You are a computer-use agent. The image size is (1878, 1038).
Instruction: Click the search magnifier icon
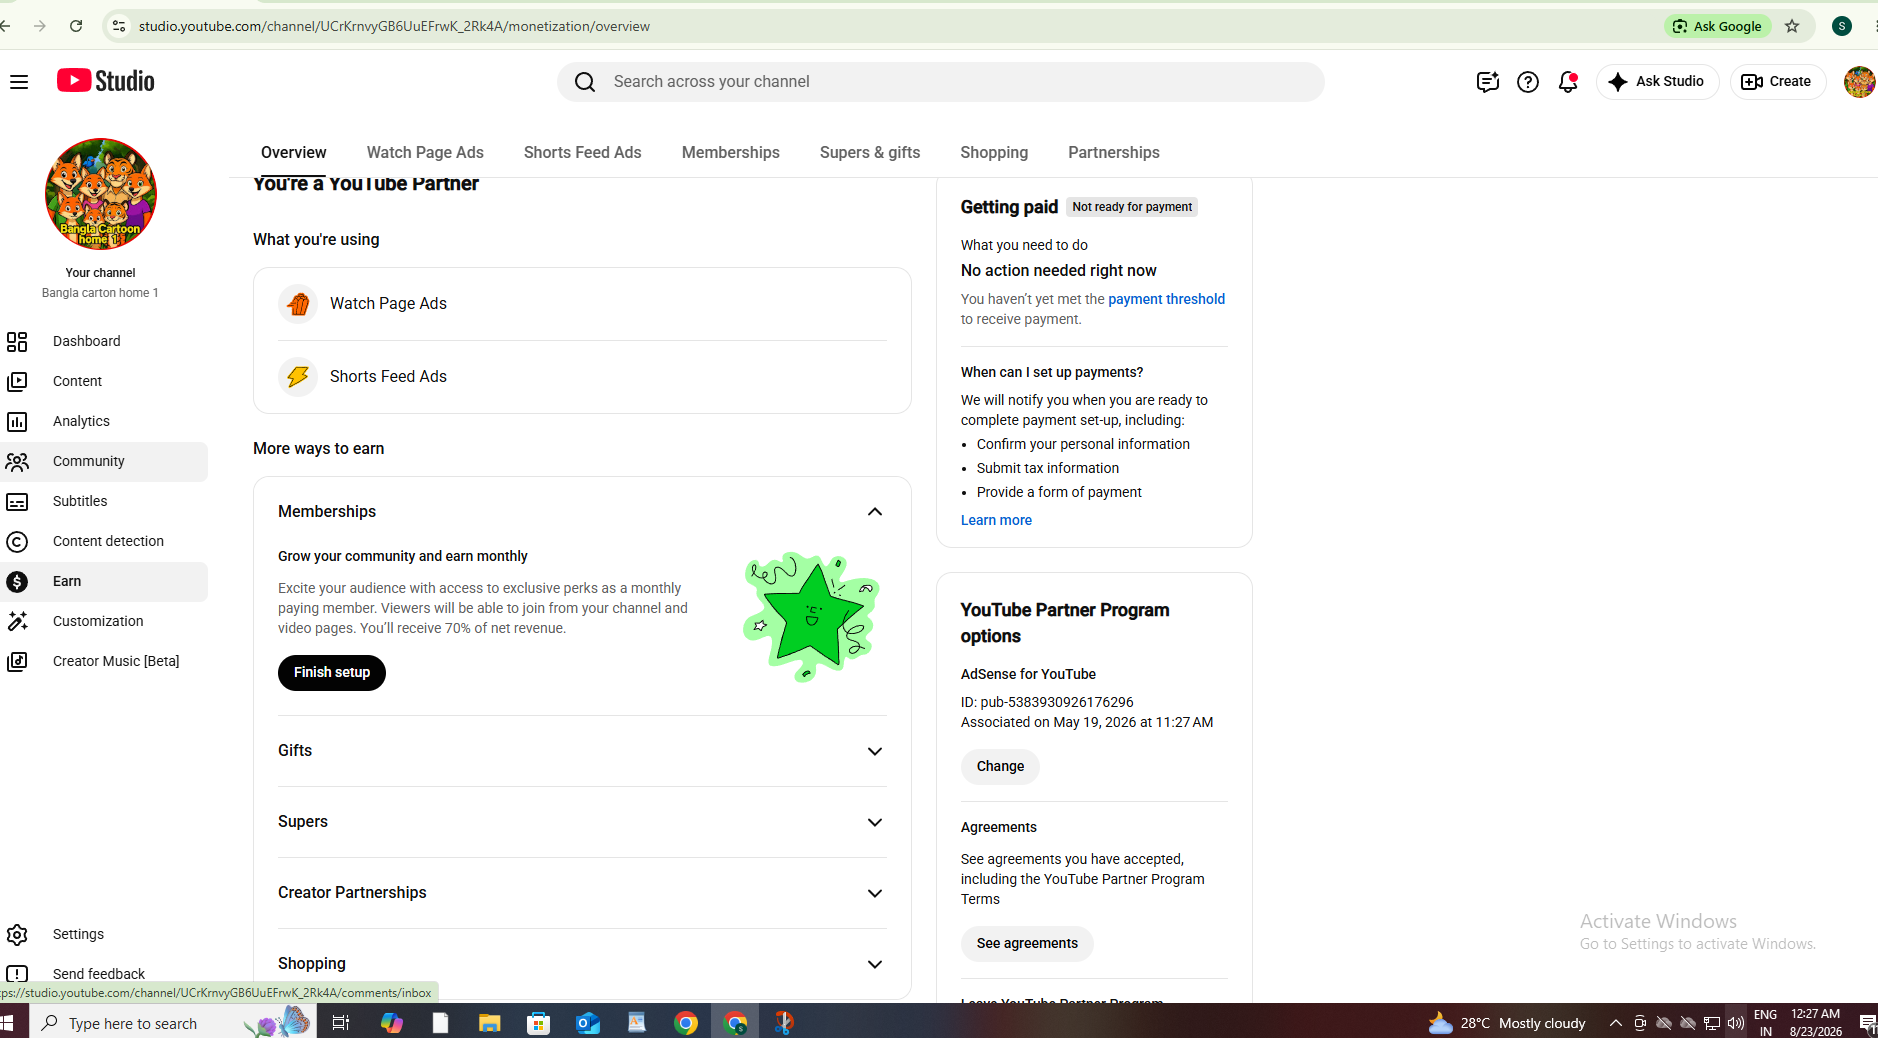pos(585,82)
